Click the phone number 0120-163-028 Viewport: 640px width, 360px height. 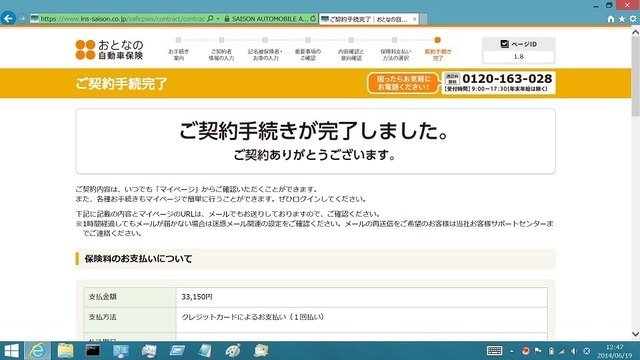click(x=507, y=78)
